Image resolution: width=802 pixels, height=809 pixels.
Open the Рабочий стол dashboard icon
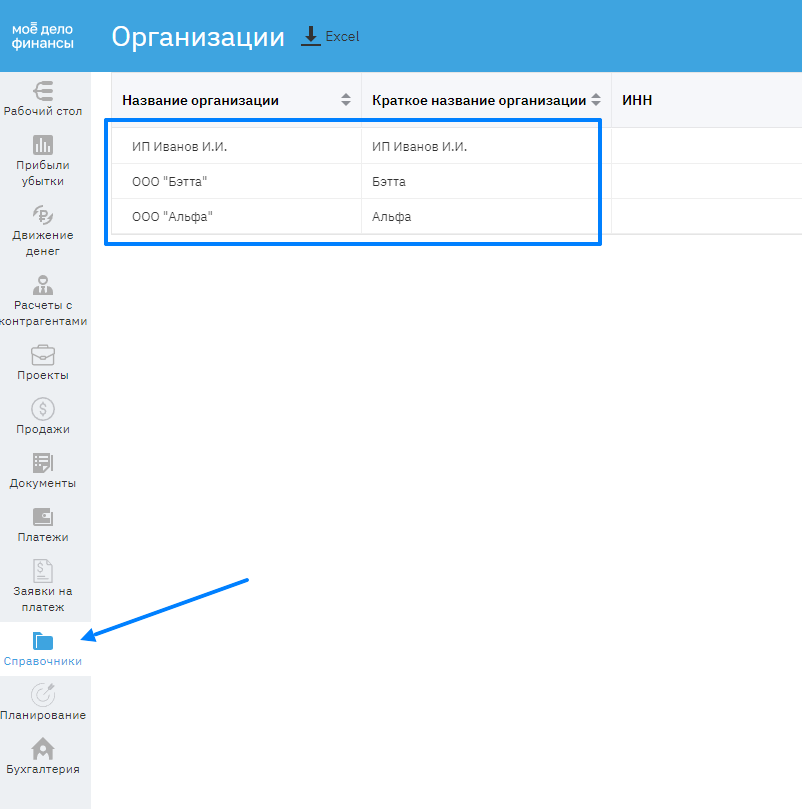coord(43,91)
